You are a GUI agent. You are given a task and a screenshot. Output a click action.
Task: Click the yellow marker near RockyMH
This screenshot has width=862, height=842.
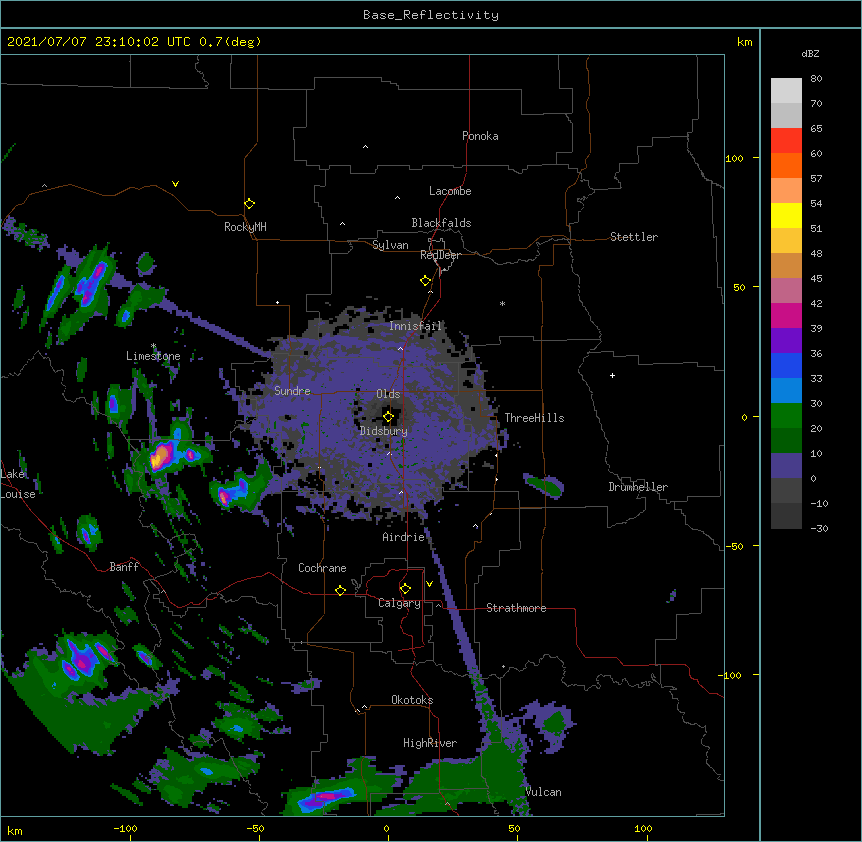click(x=250, y=204)
